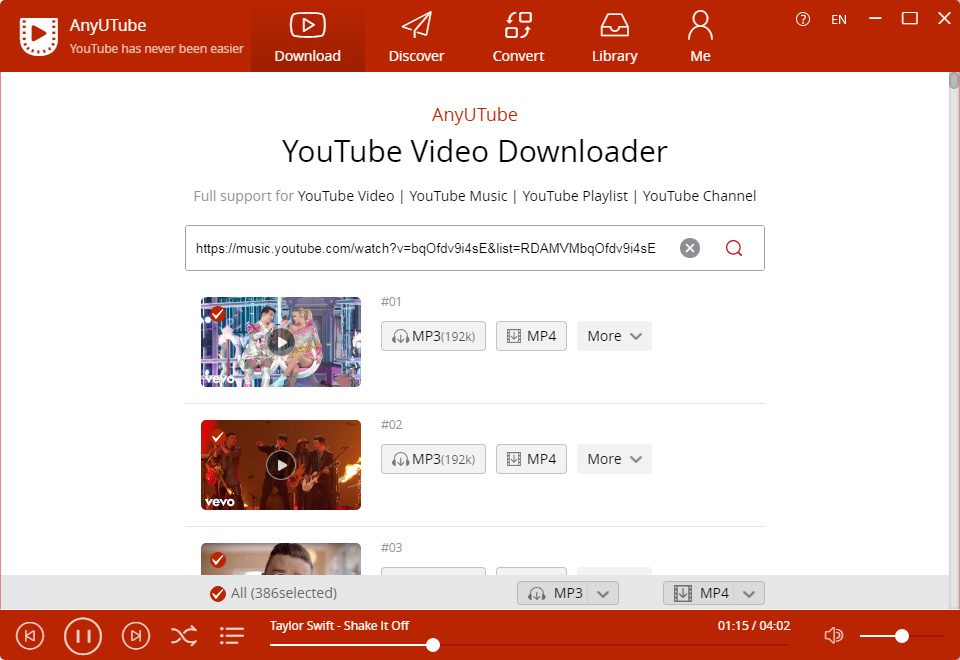960x660 pixels.
Task: Click the YouTube Video text
Action: point(346,196)
